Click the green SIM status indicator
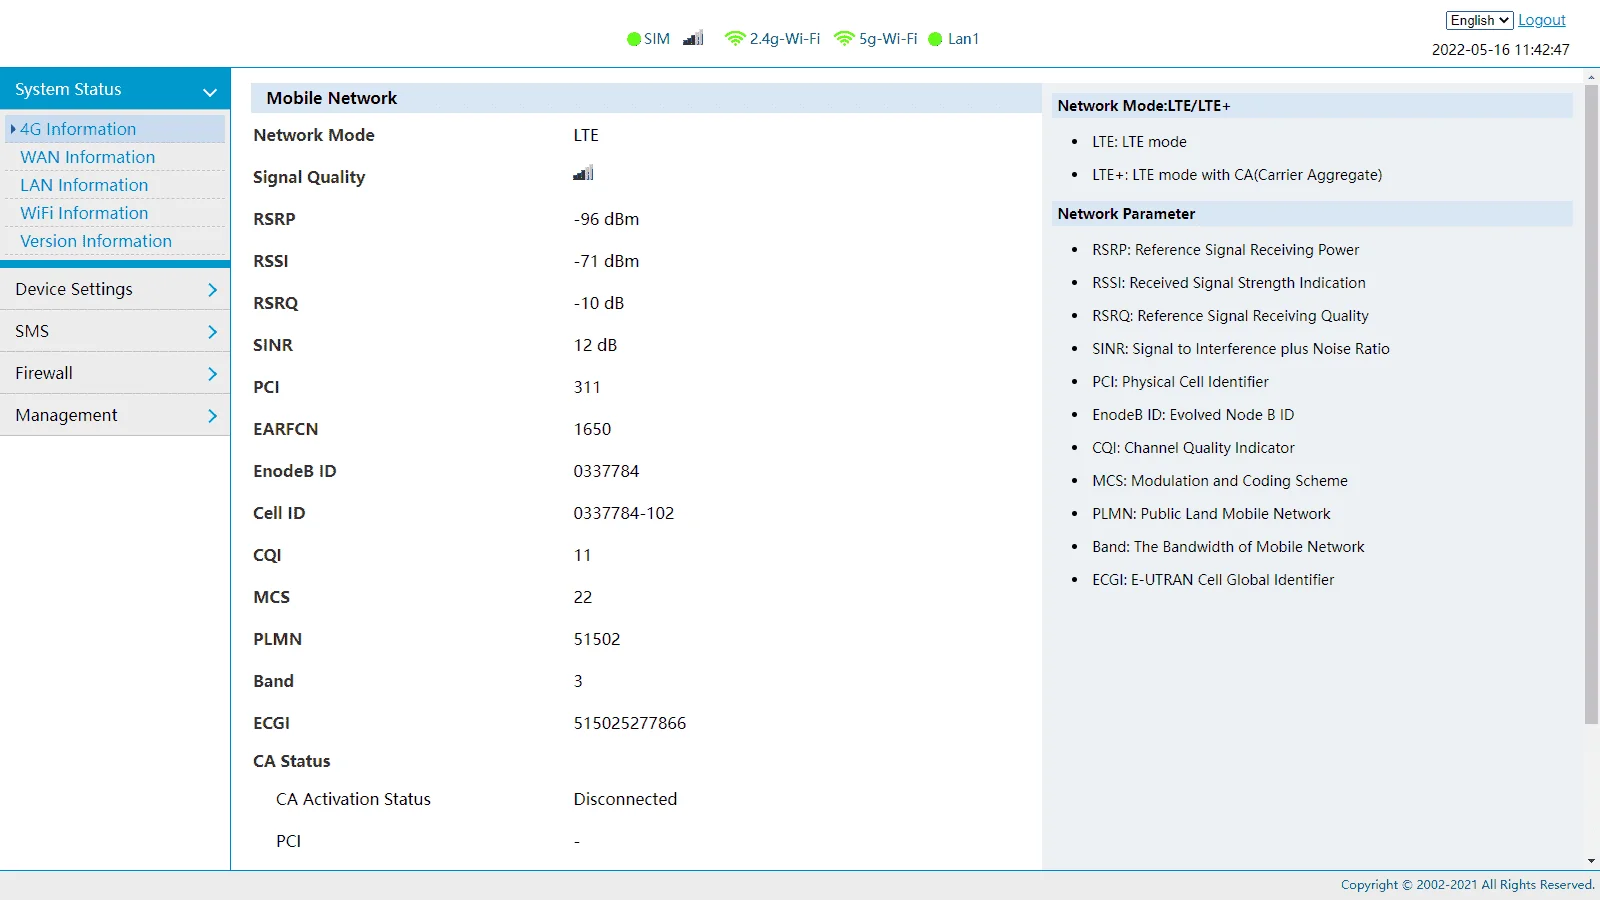Viewport: 1600px width, 900px height. pyautogui.click(x=633, y=39)
